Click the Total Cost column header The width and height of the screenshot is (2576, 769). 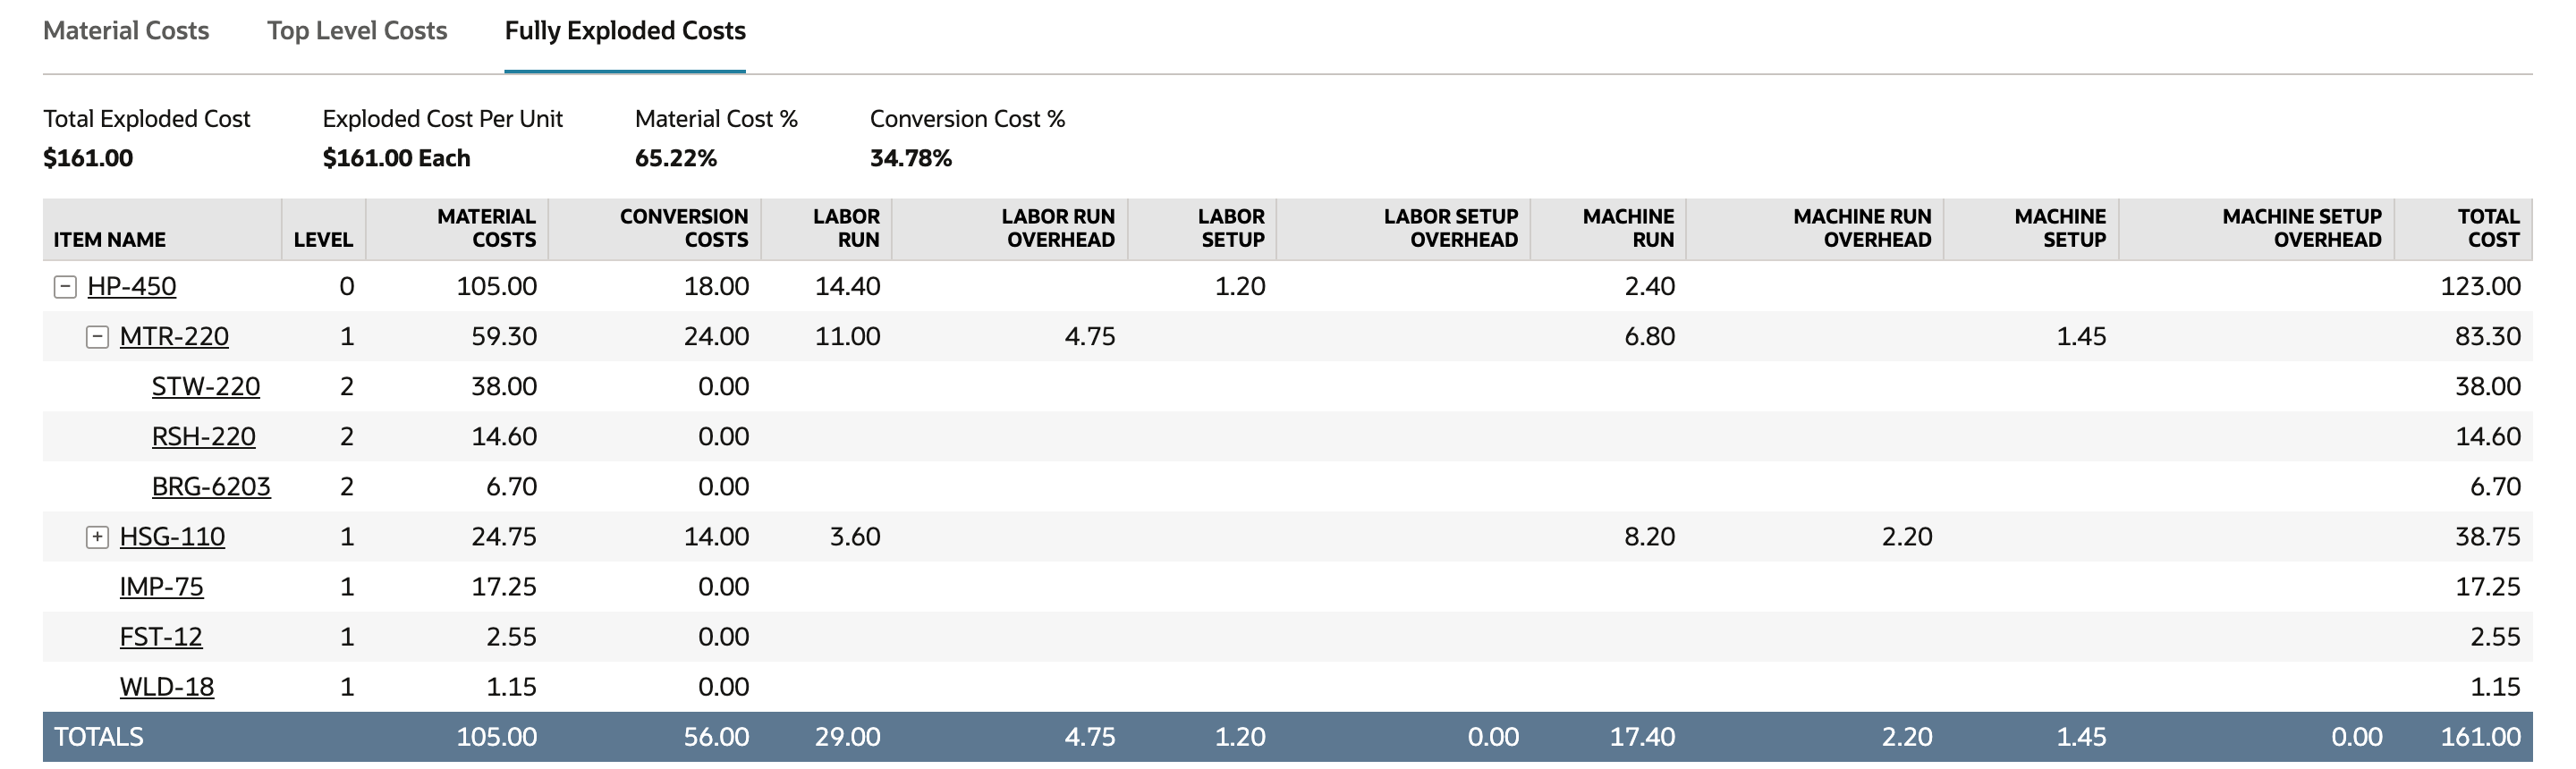(x=2464, y=229)
